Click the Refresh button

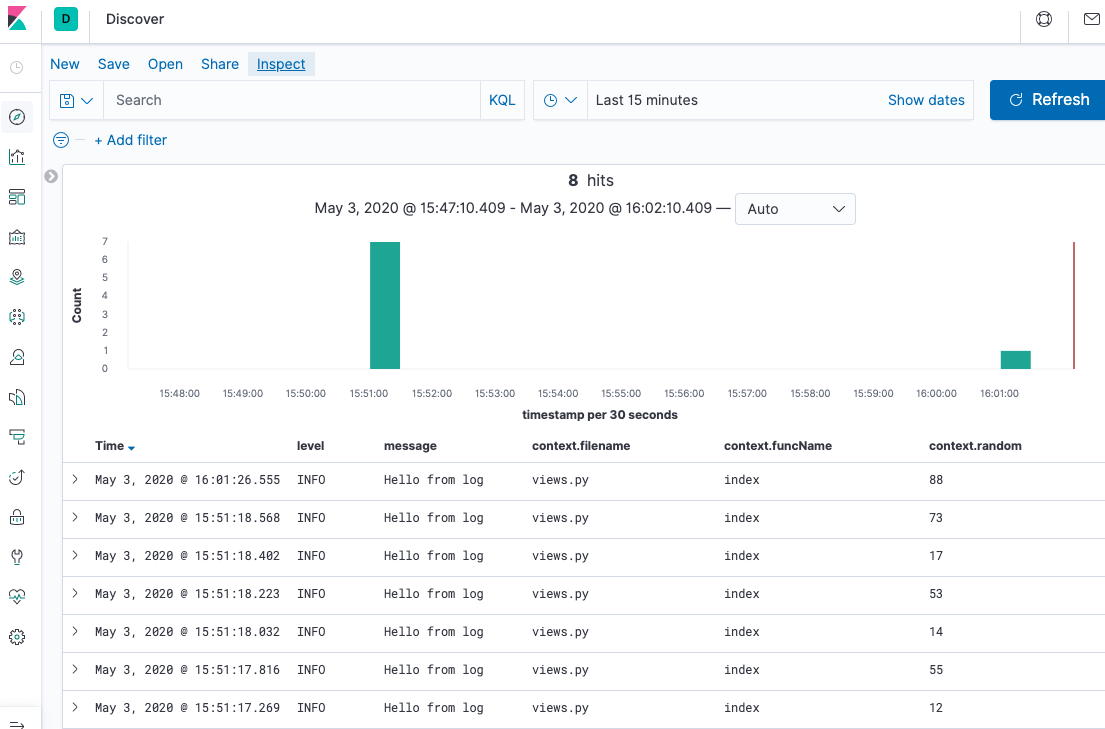(x=1048, y=99)
